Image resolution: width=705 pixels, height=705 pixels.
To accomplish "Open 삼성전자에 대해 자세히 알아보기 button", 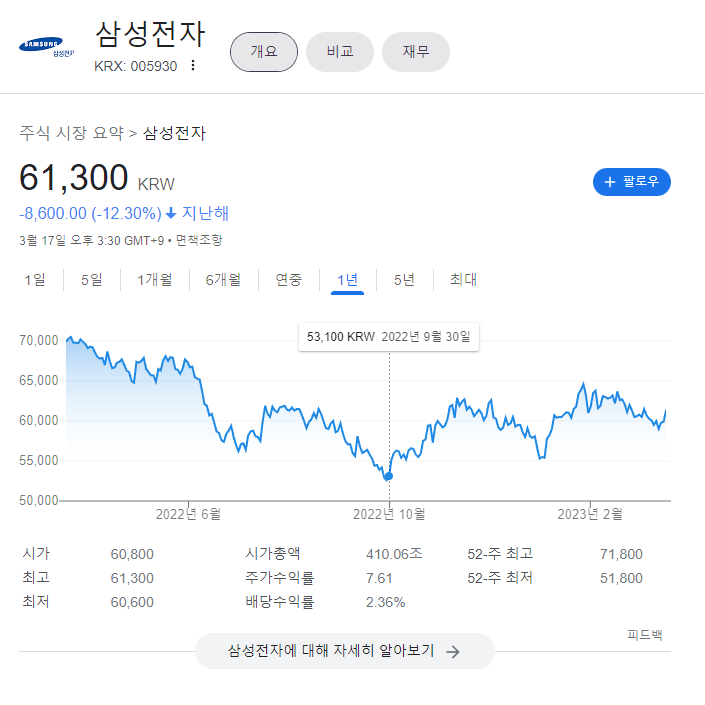I will (x=344, y=651).
